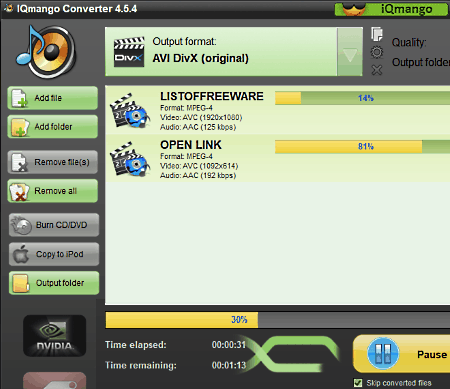450x389 pixels.
Task: Pause the conversion process
Action: pos(402,354)
